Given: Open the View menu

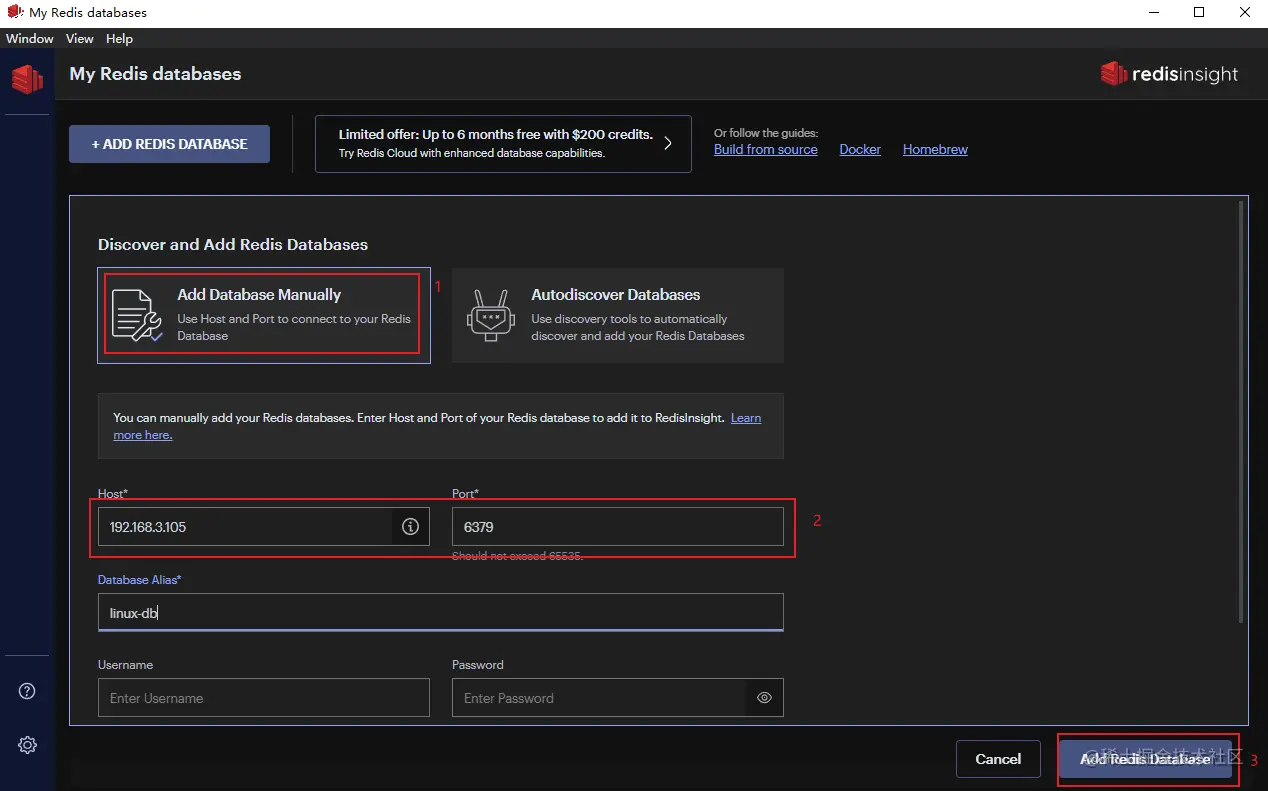Looking at the screenshot, I should pyautogui.click(x=79, y=39).
